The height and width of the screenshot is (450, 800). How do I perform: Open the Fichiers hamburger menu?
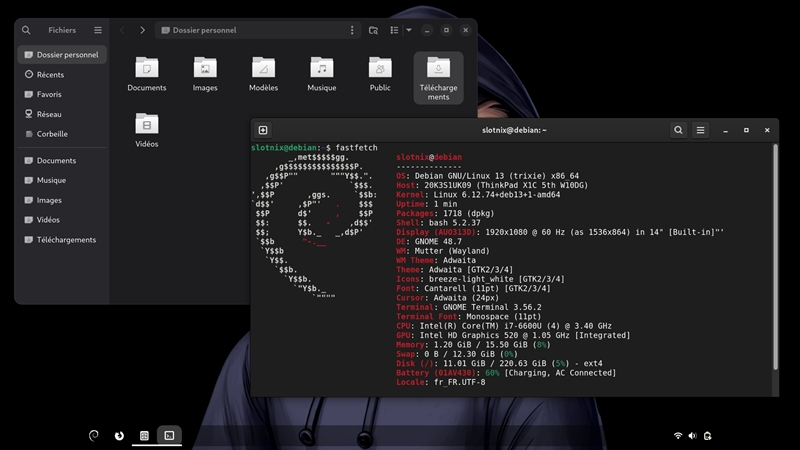98,31
